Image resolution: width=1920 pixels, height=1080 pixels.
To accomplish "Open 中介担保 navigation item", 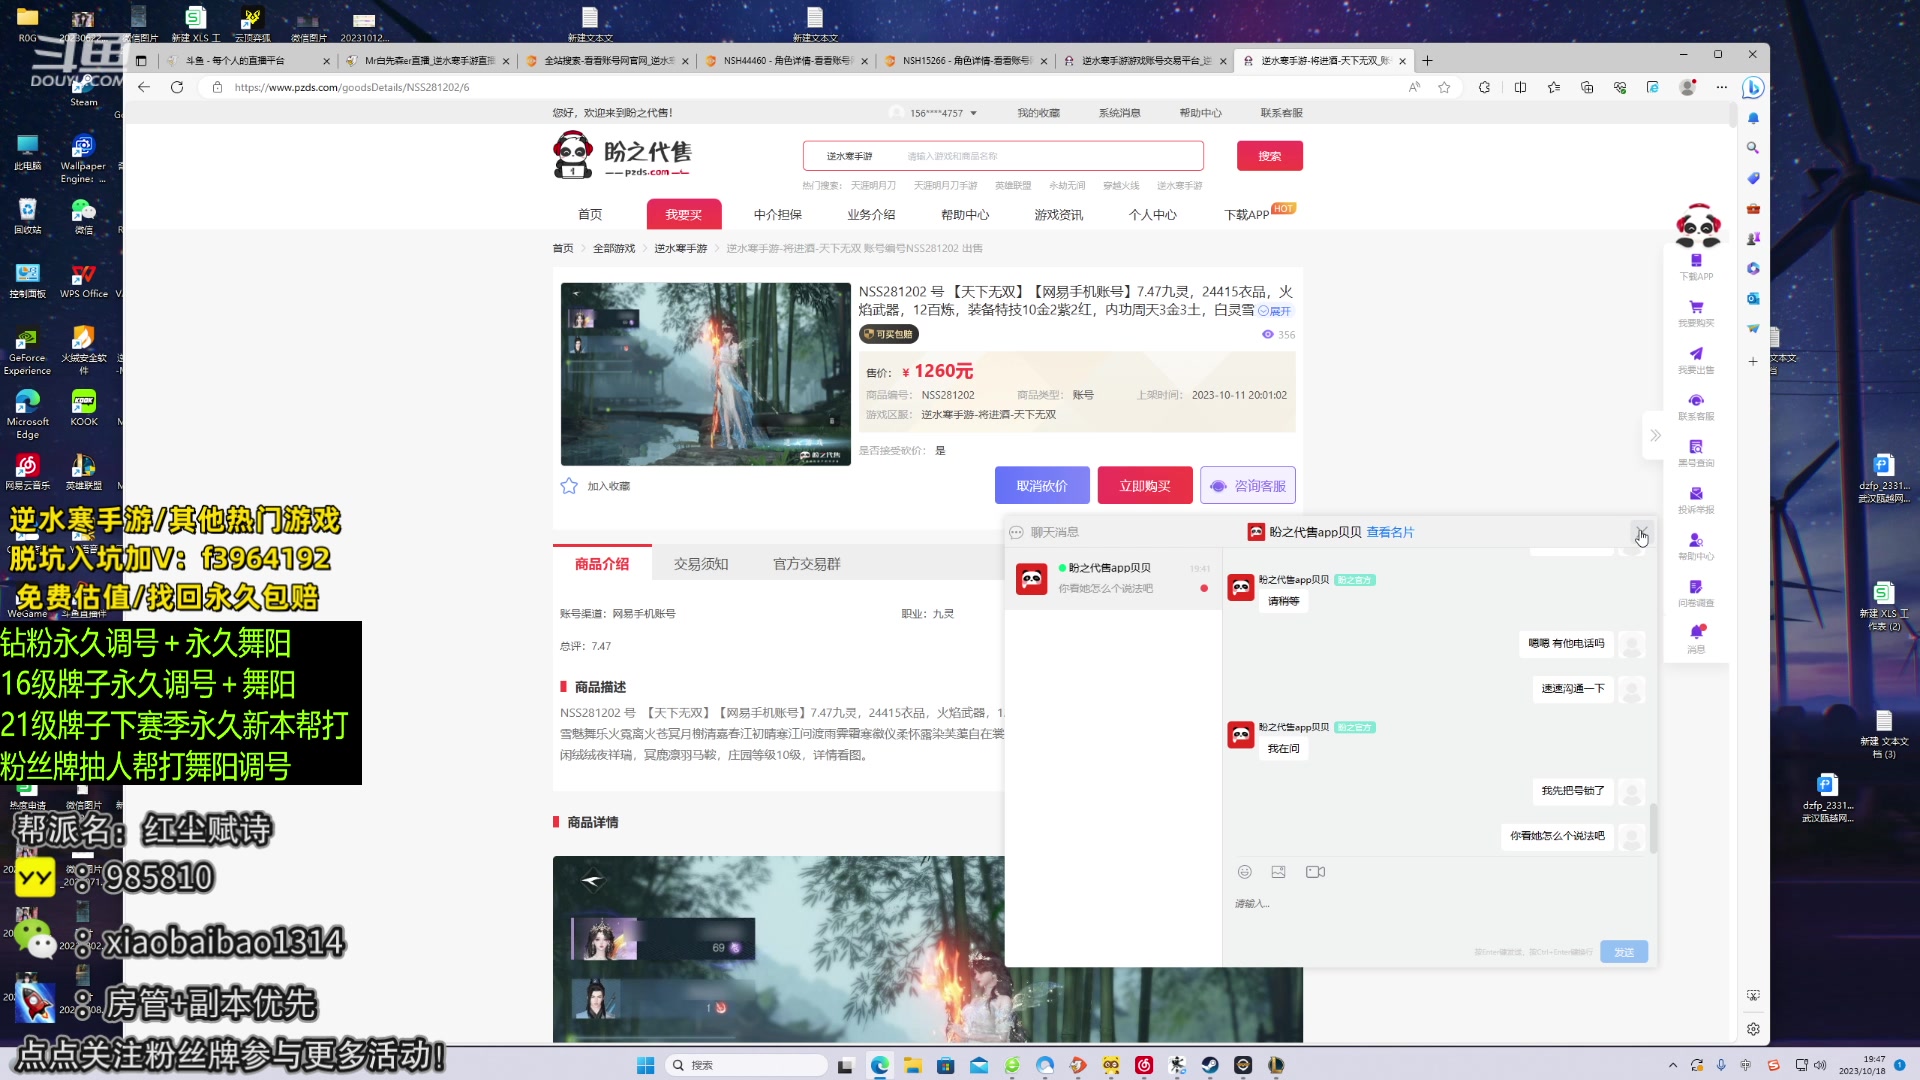I will pos(778,214).
